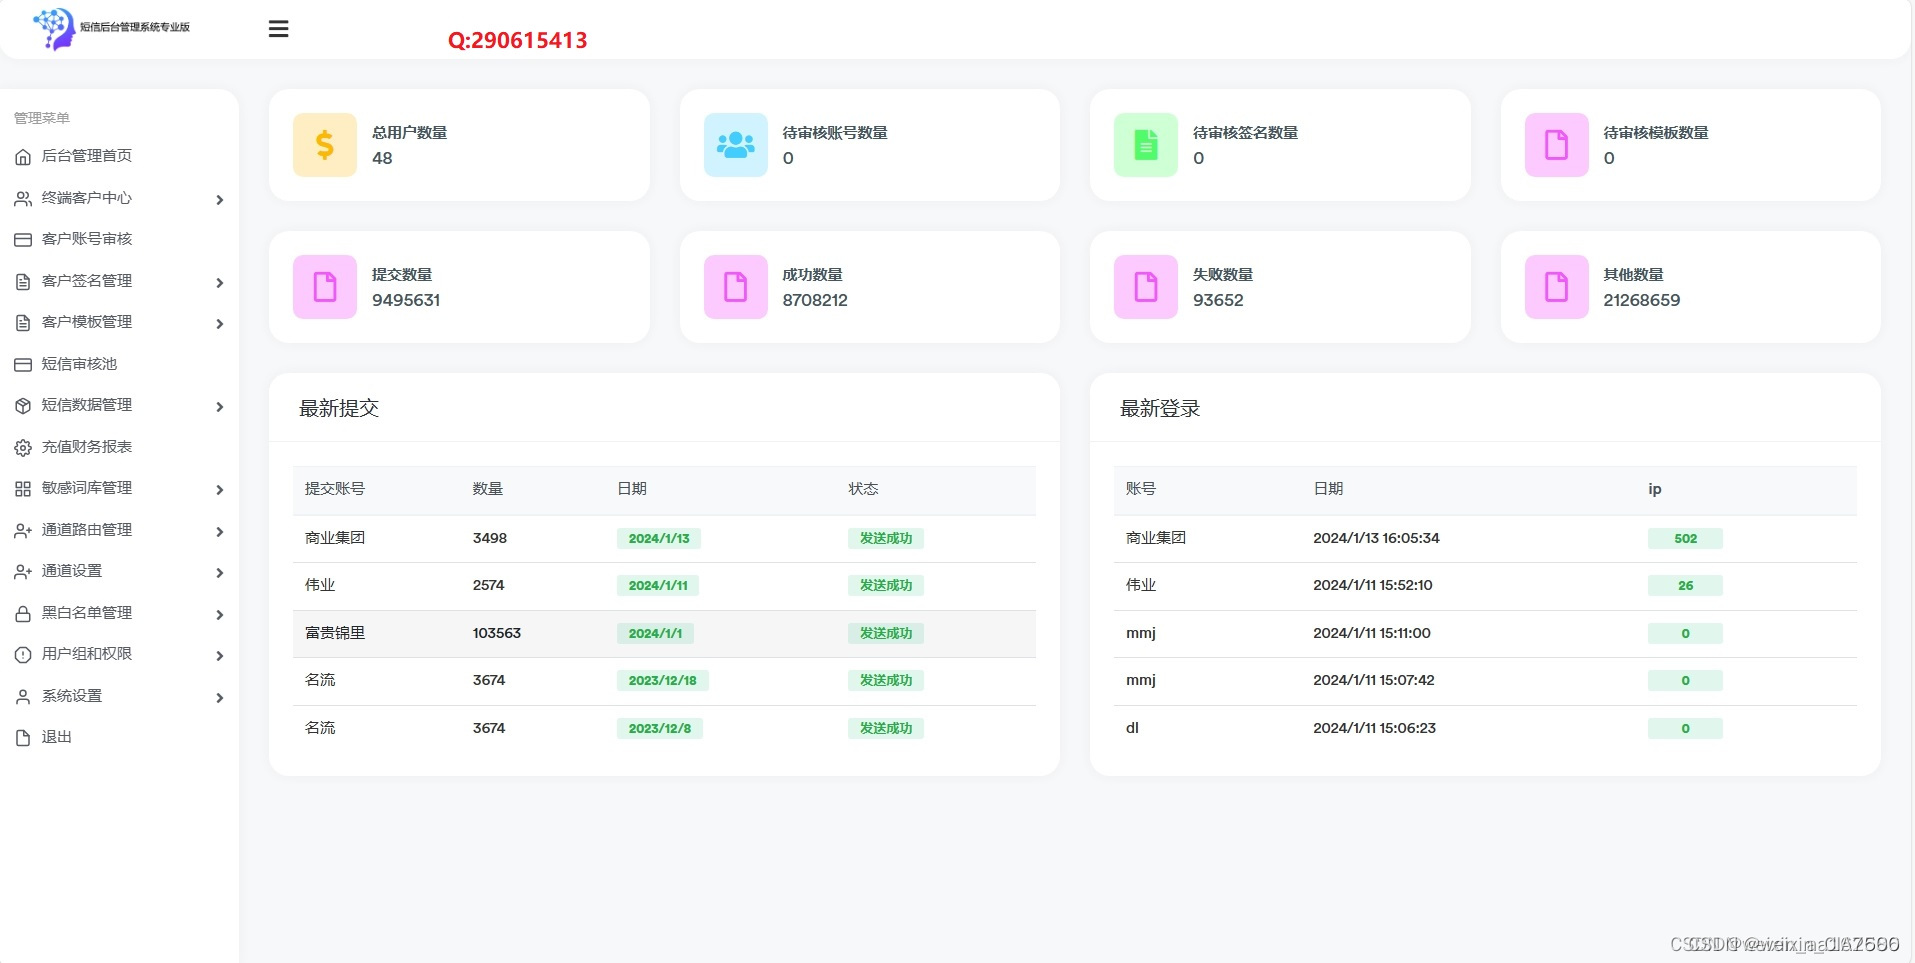Screen dimensions: 1915x963
Task: Click the card icon beside 短信审核池
Action: tap(23, 365)
